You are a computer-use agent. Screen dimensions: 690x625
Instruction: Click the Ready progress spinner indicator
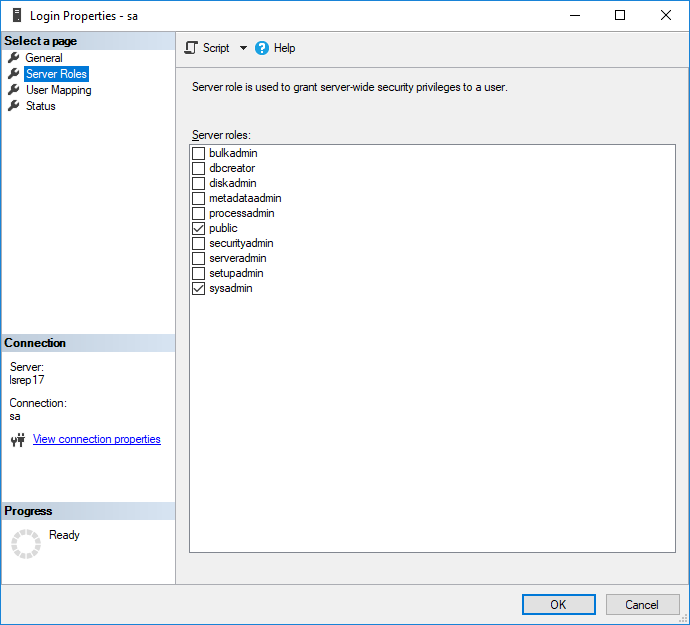(25, 543)
